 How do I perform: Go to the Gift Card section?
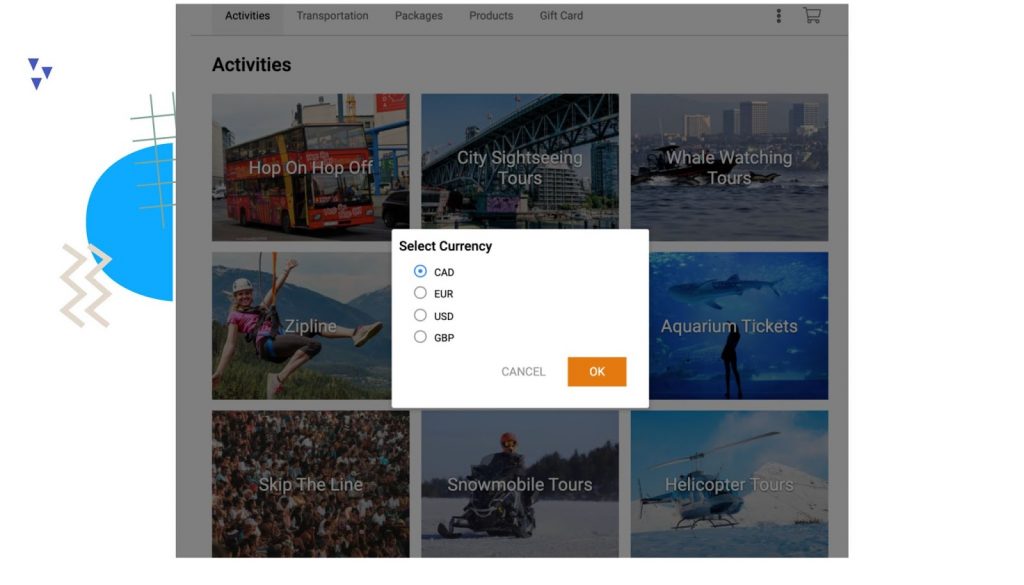[560, 15]
